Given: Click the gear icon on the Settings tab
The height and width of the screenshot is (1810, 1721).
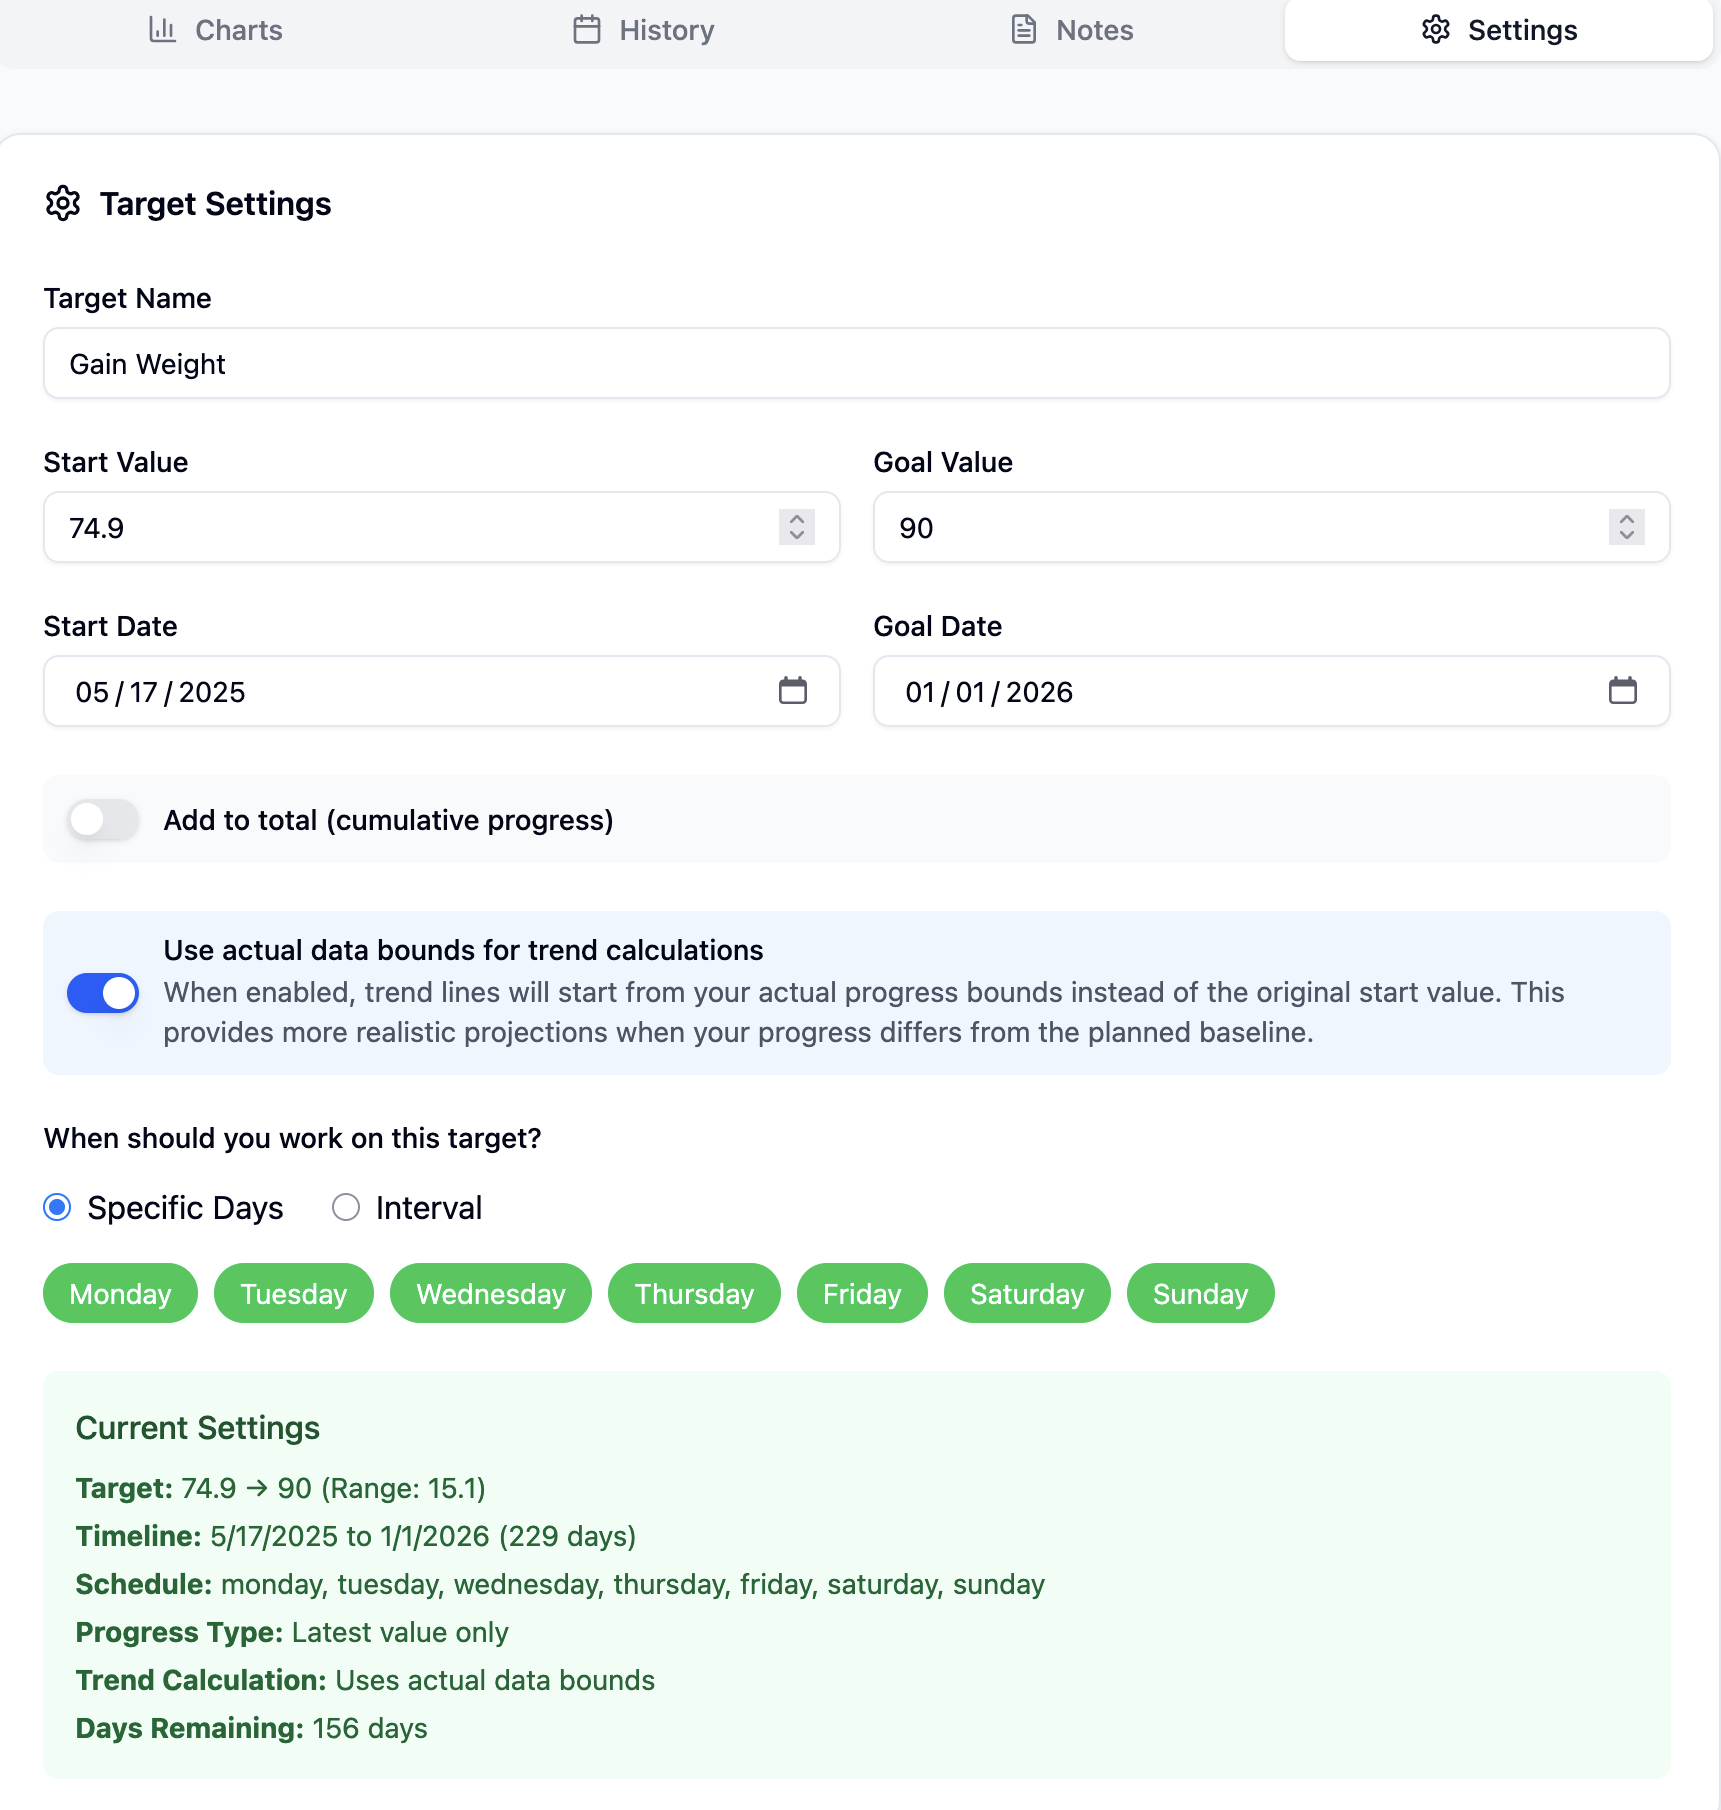Looking at the screenshot, I should click(1434, 30).
